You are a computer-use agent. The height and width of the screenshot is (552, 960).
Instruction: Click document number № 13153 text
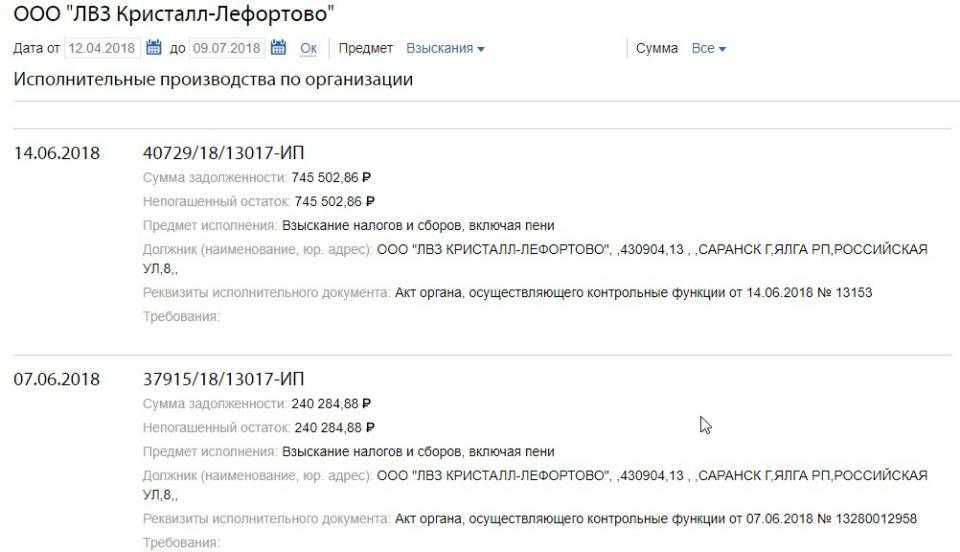click(x=845, y=293)
